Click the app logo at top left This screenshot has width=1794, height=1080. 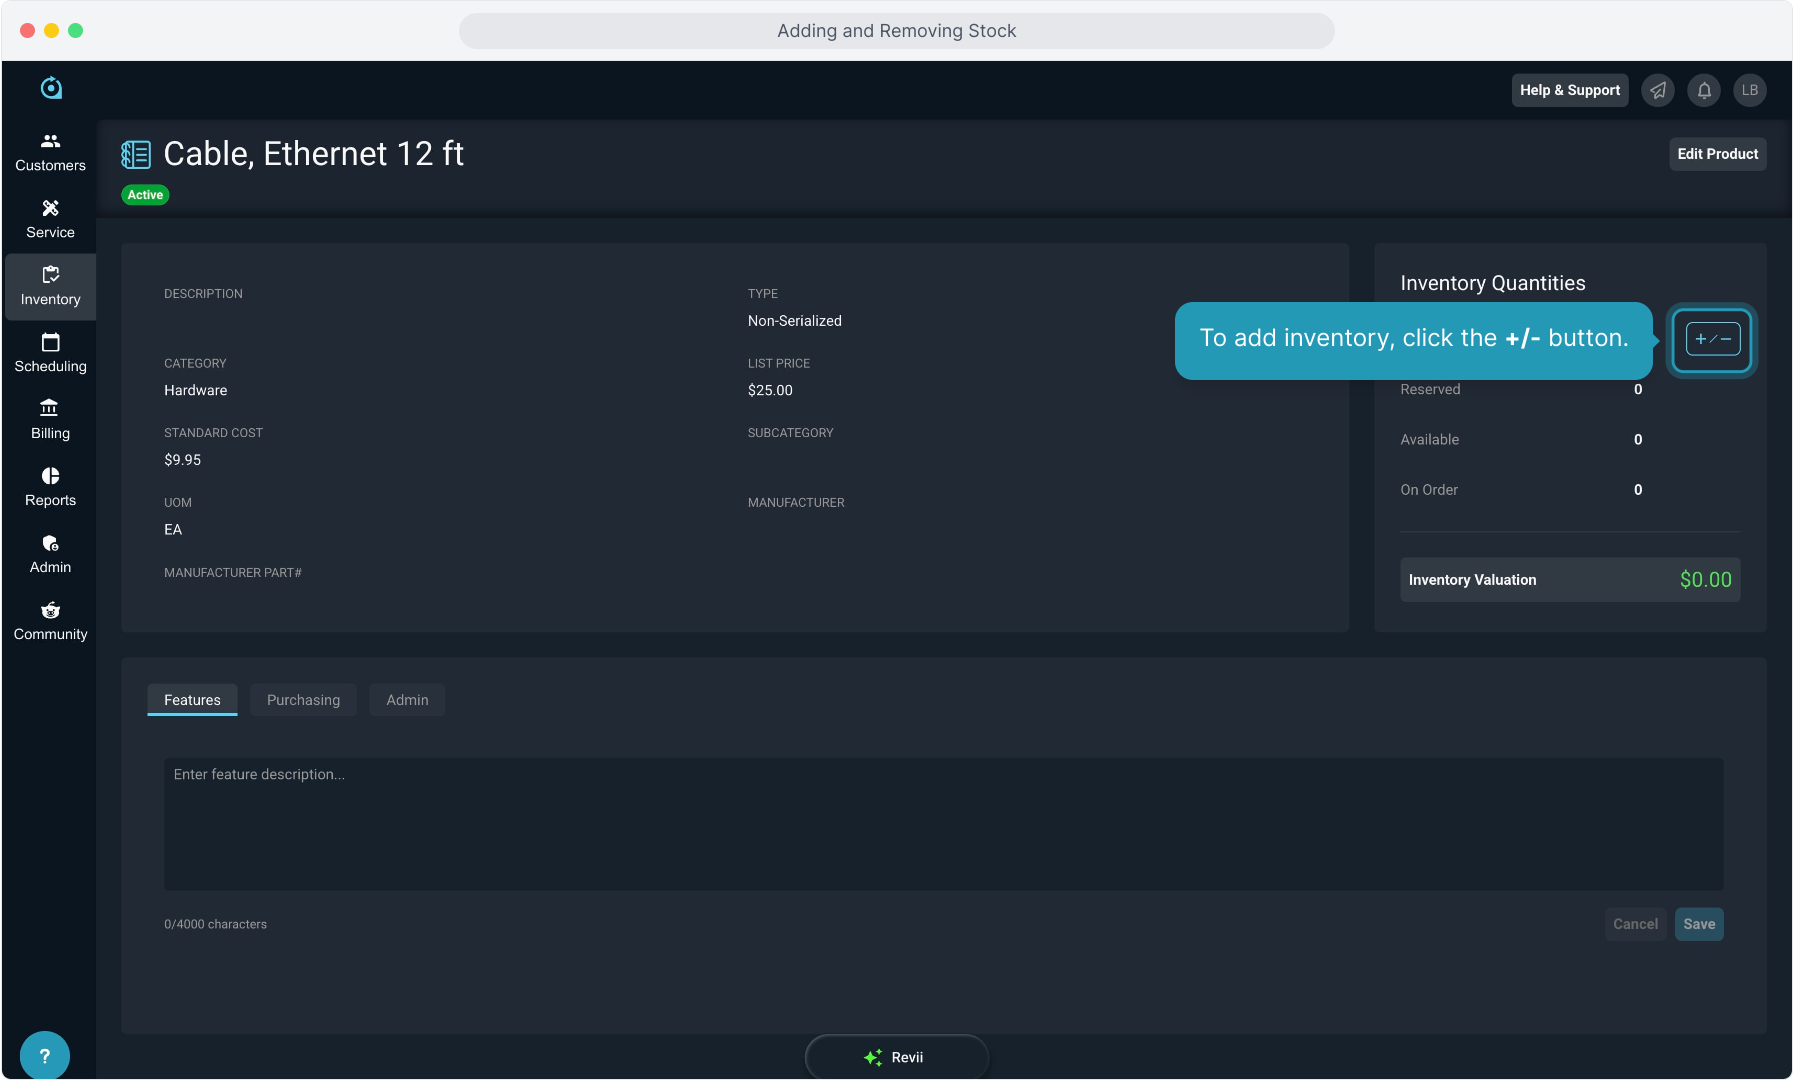(x=51, y=88)
